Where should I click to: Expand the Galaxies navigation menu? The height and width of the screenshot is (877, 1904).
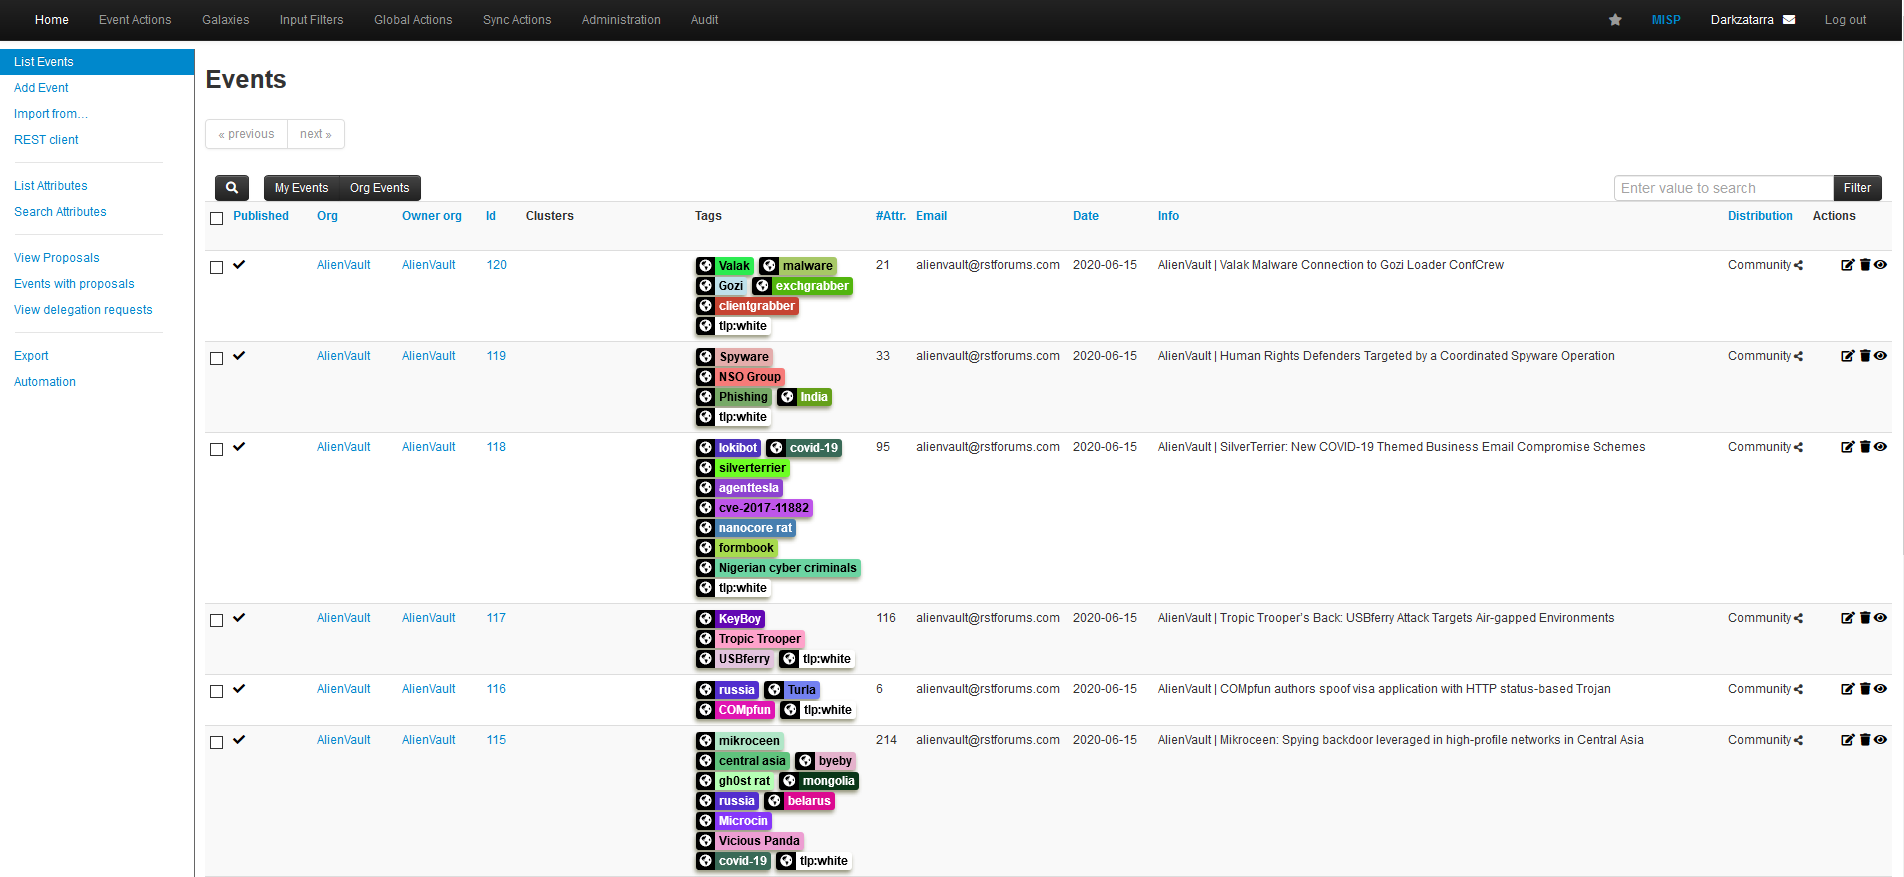click(x=225, y=20)
